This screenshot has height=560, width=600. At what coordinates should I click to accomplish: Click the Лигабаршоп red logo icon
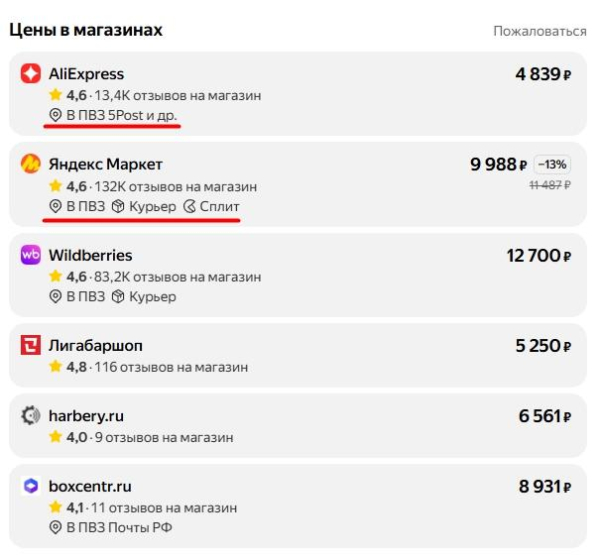[x=31, y=346]
